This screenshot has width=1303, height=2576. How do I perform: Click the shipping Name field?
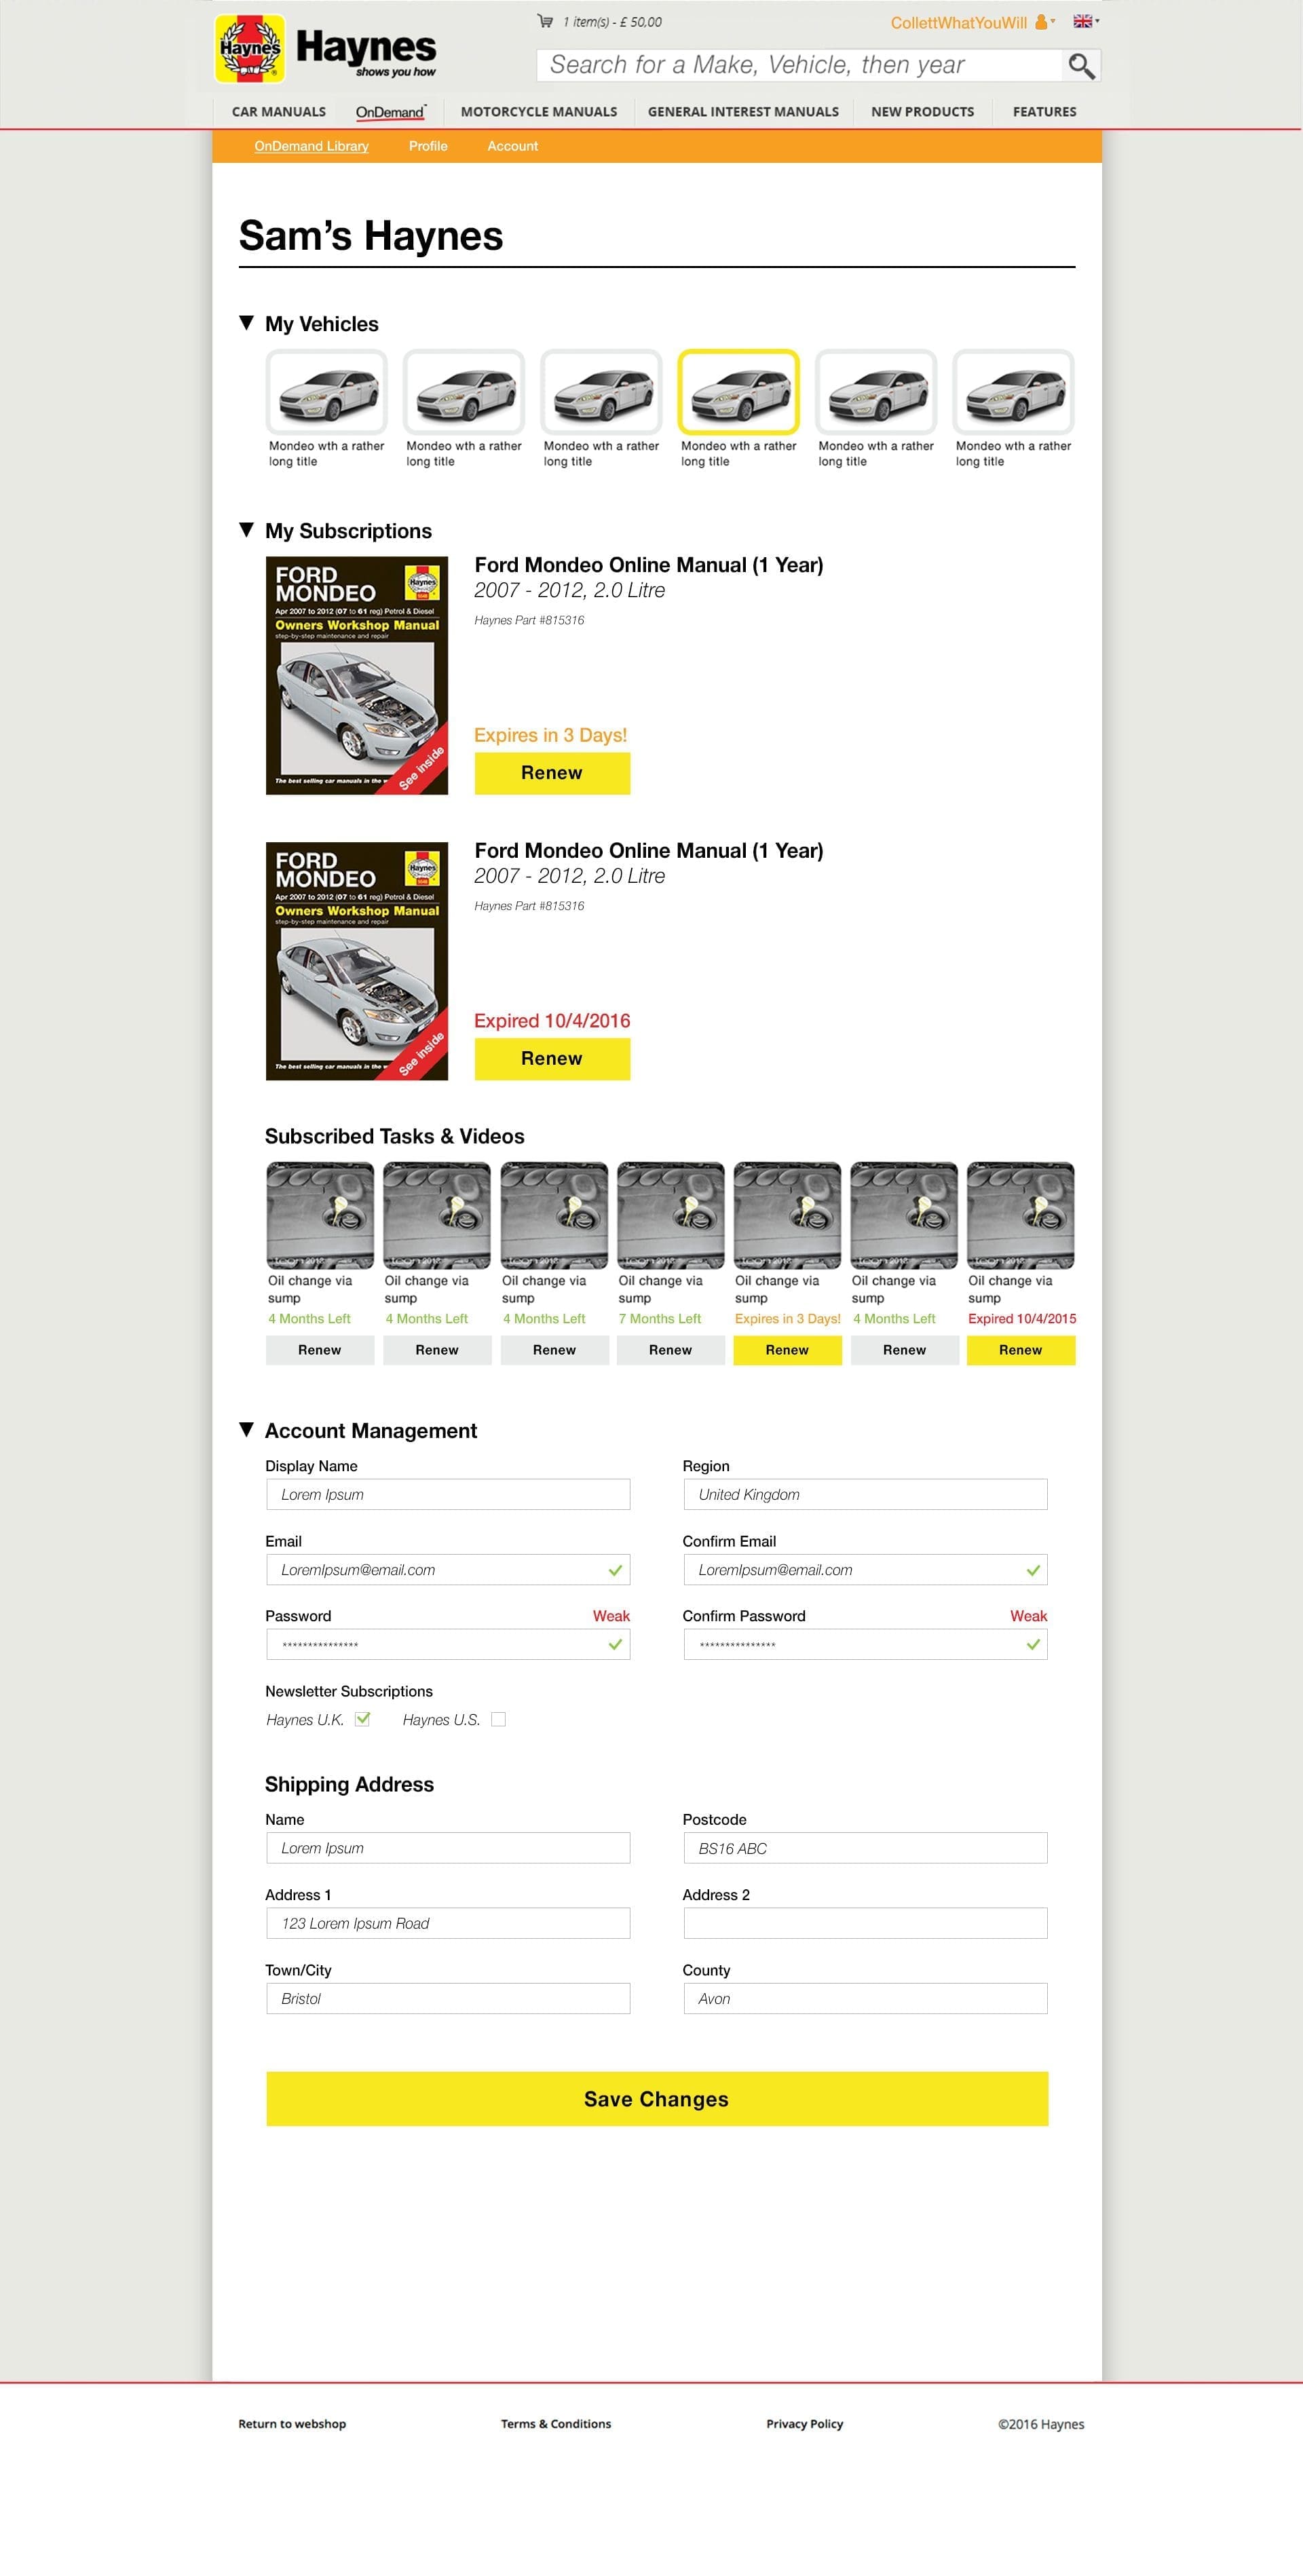coord(448,1848)
